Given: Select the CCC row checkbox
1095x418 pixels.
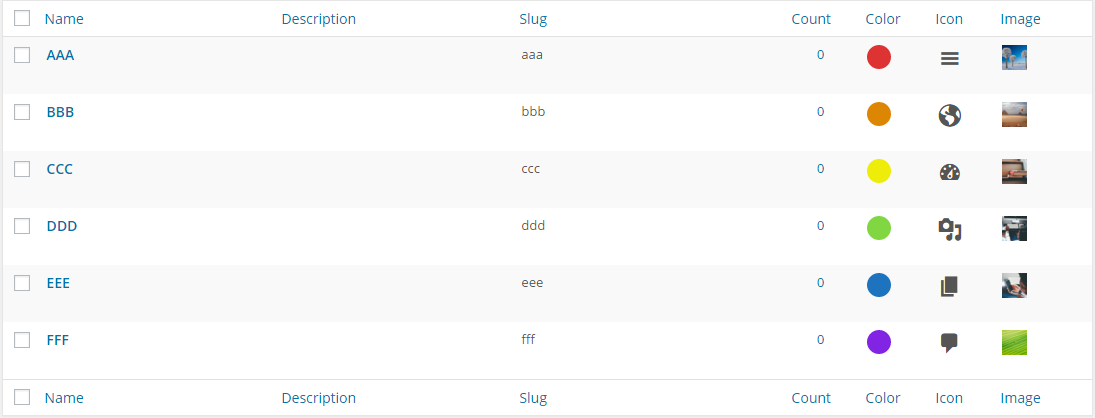Looking at the screenshot, I should tap(22, 169).
